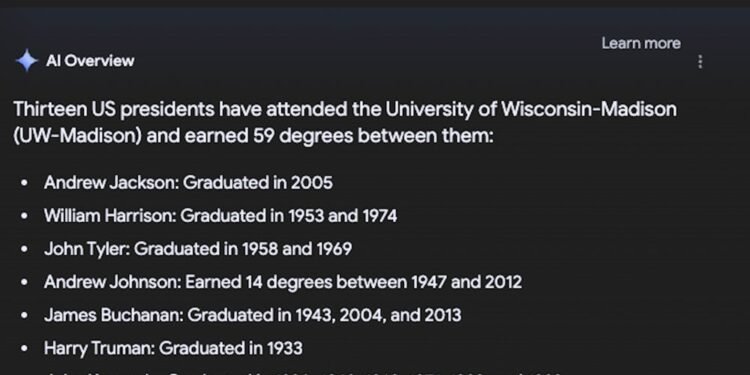This screenshot has height=375, width=750.
Task: Follow the Learn more link
Action: click(x=641, y=43)
